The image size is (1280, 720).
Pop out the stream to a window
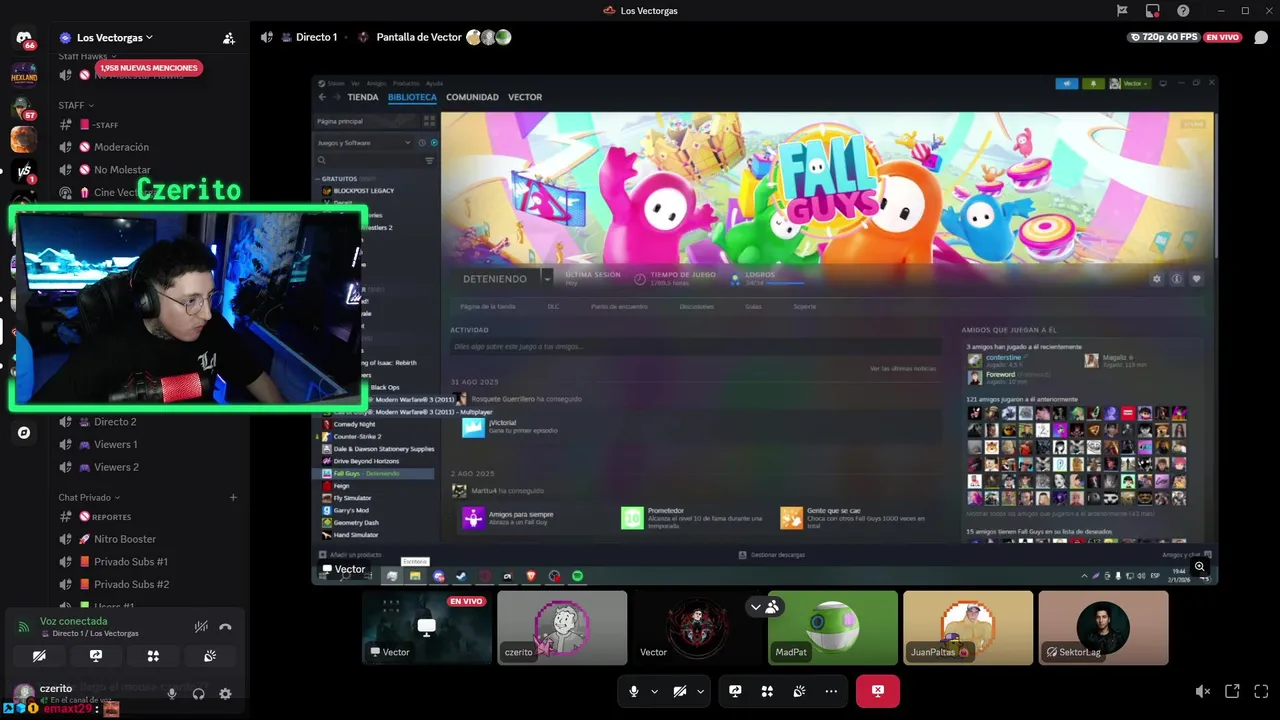click(x=1232, y=691)
